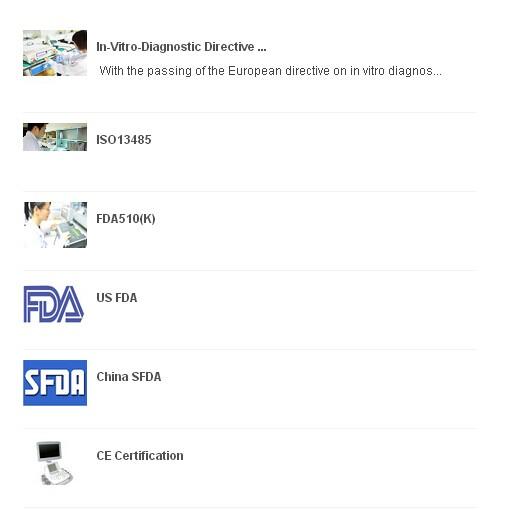Click the letter S in SFDA logo
This screenshot has width=520, height=510.
32,383
